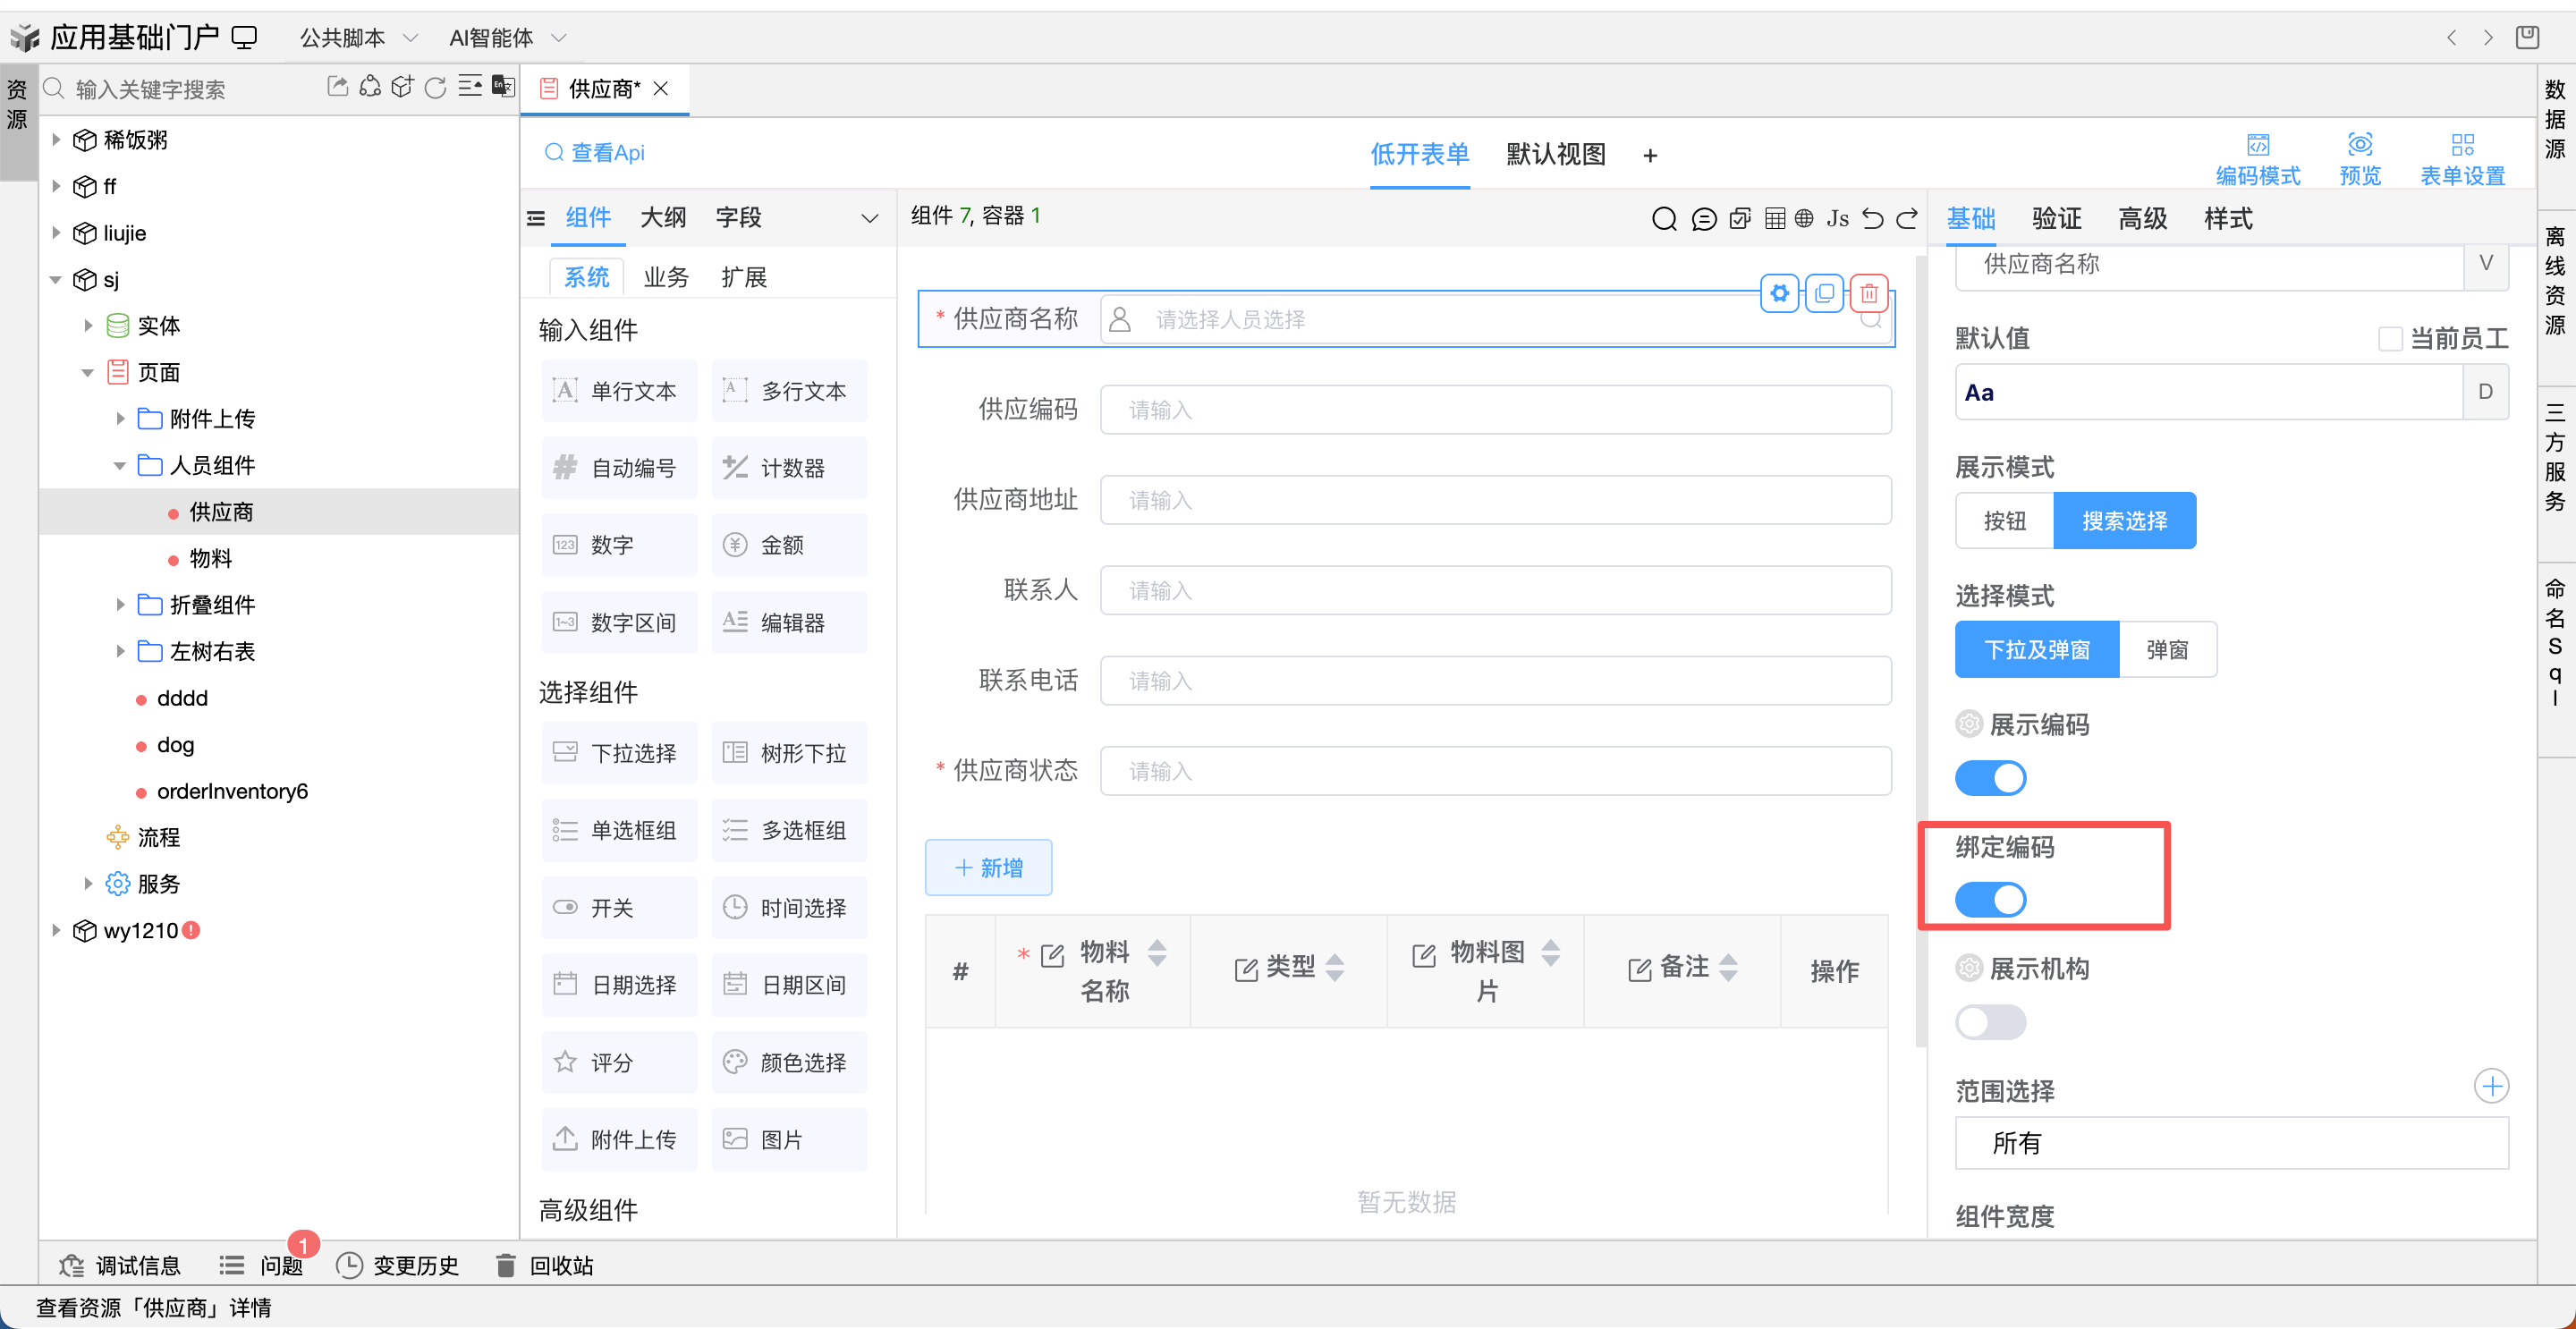Switch to the 大纲 tab
Viewport: 2576px width, 1329px height.
(663, 218)
